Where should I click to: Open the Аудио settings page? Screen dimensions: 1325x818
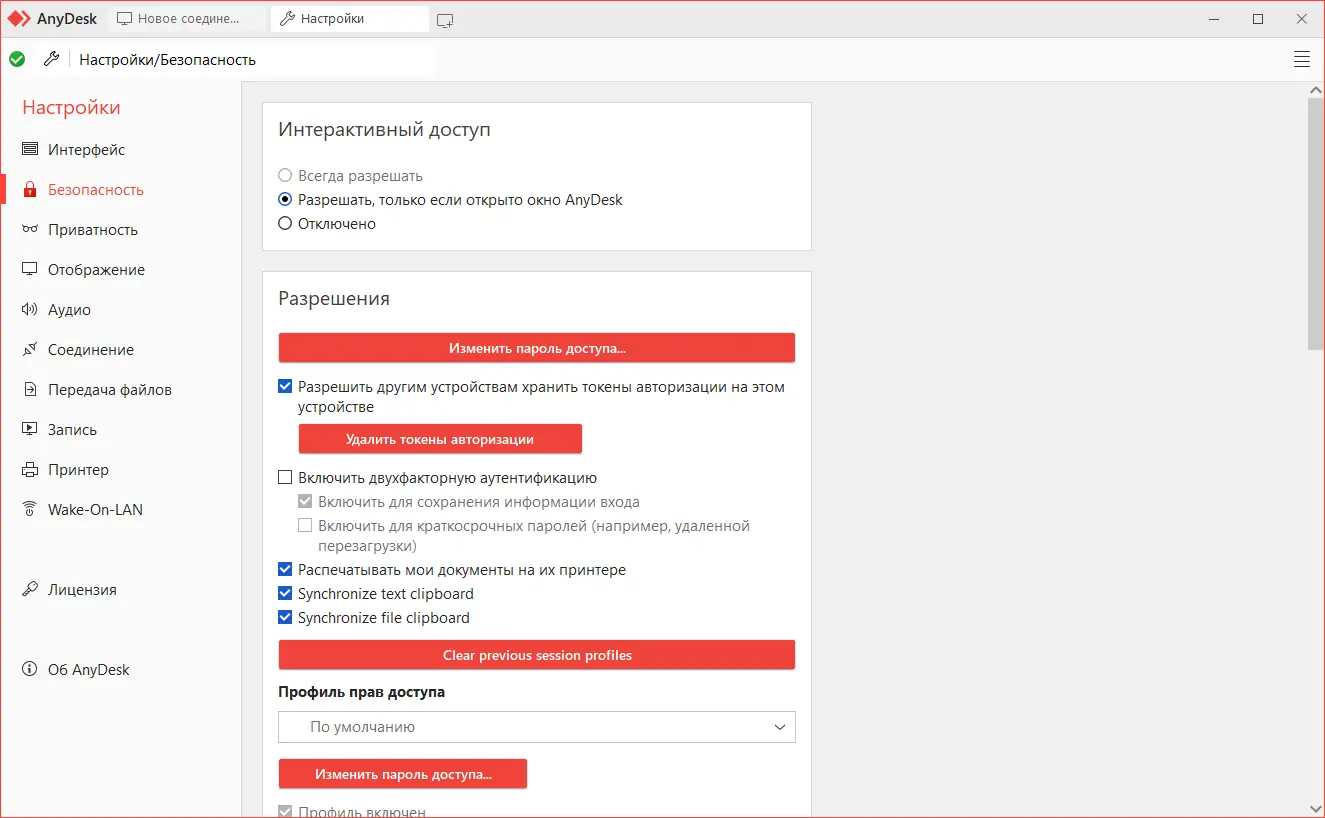pos(69,310)
